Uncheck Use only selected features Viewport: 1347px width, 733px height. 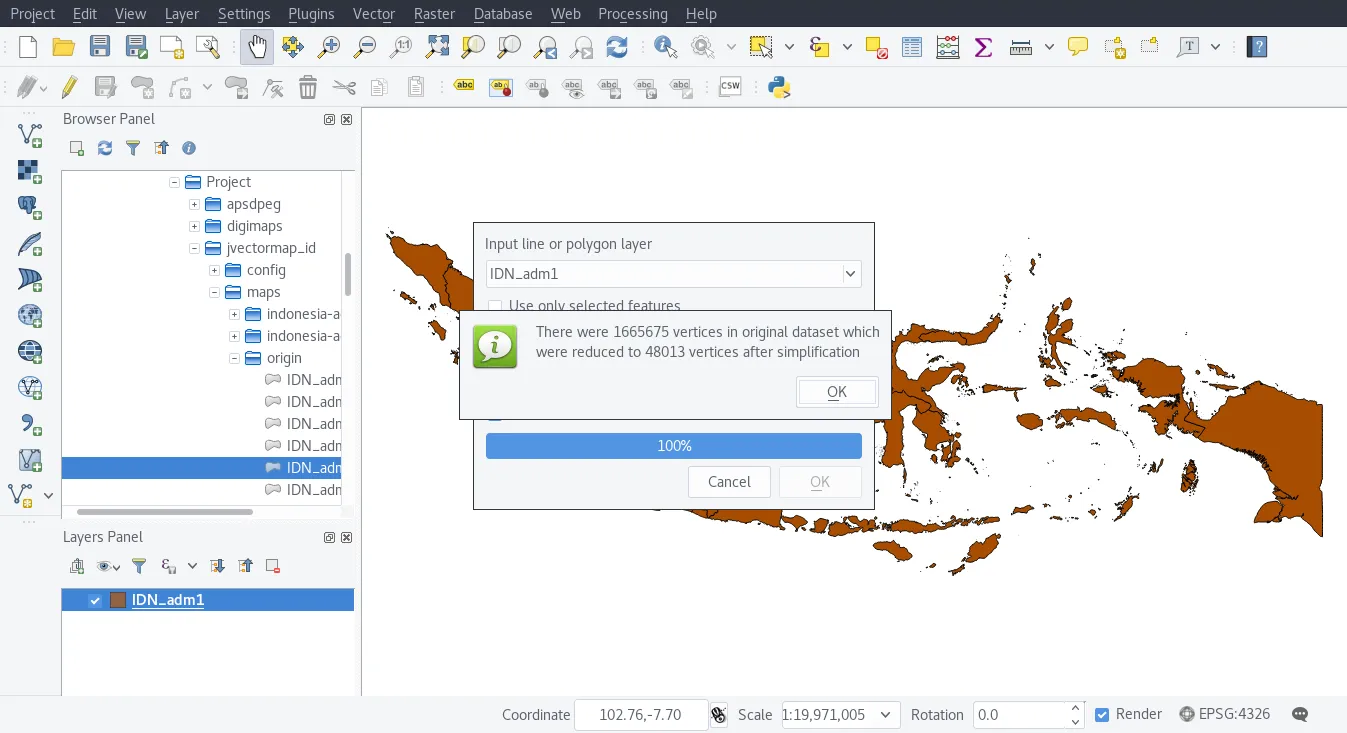(x=495, y=306)
